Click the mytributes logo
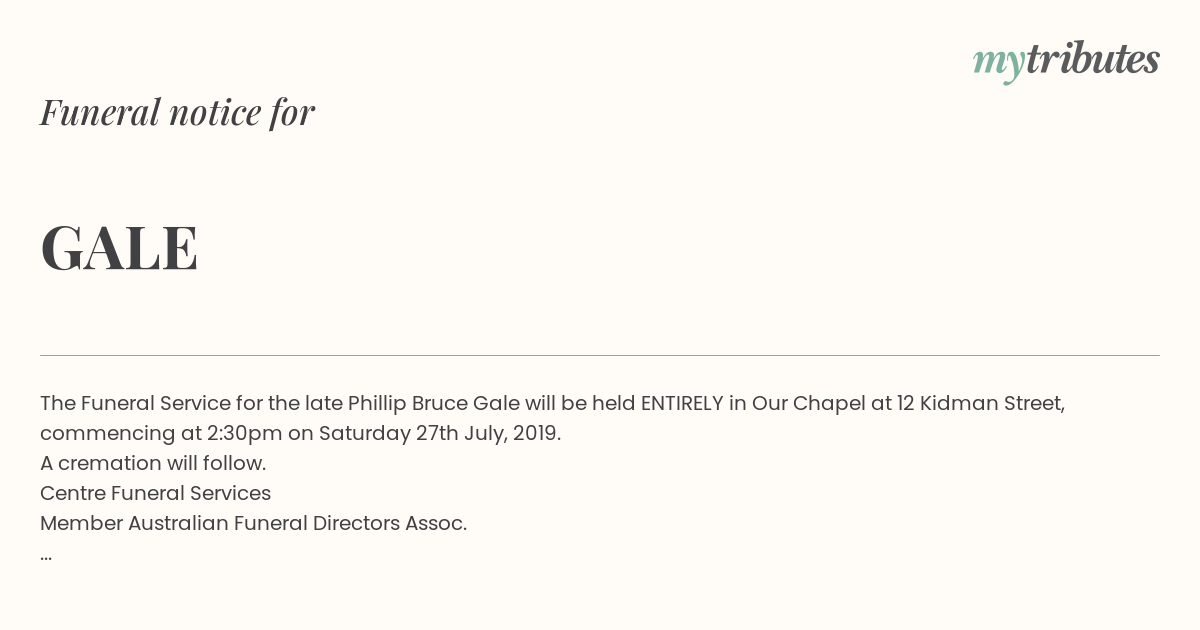The image size is (1200, 630). point(1066,62)
